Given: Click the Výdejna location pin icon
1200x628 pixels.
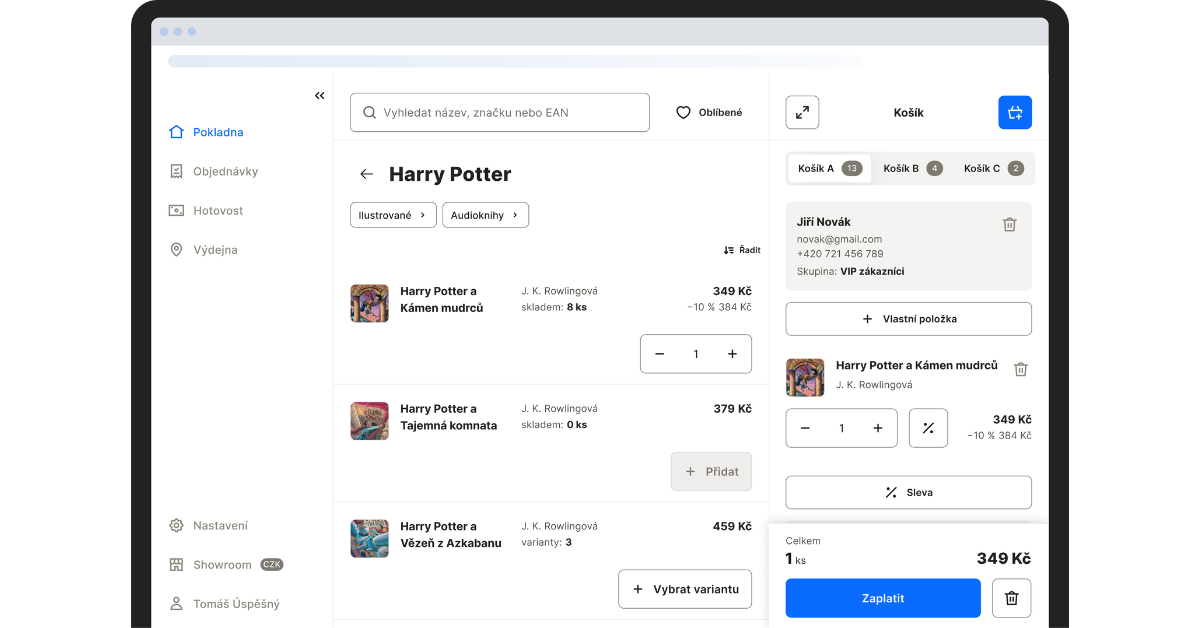Looking at the screenshot, I should click(177, 250).
